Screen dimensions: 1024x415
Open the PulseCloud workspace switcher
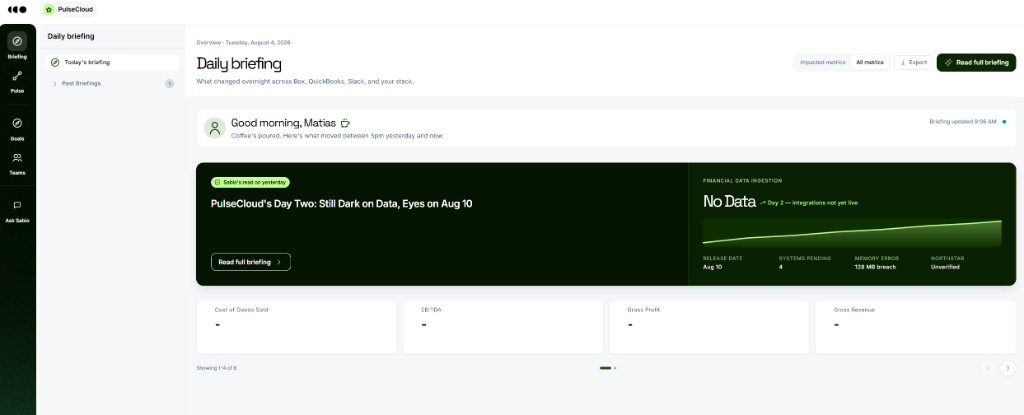69,10
